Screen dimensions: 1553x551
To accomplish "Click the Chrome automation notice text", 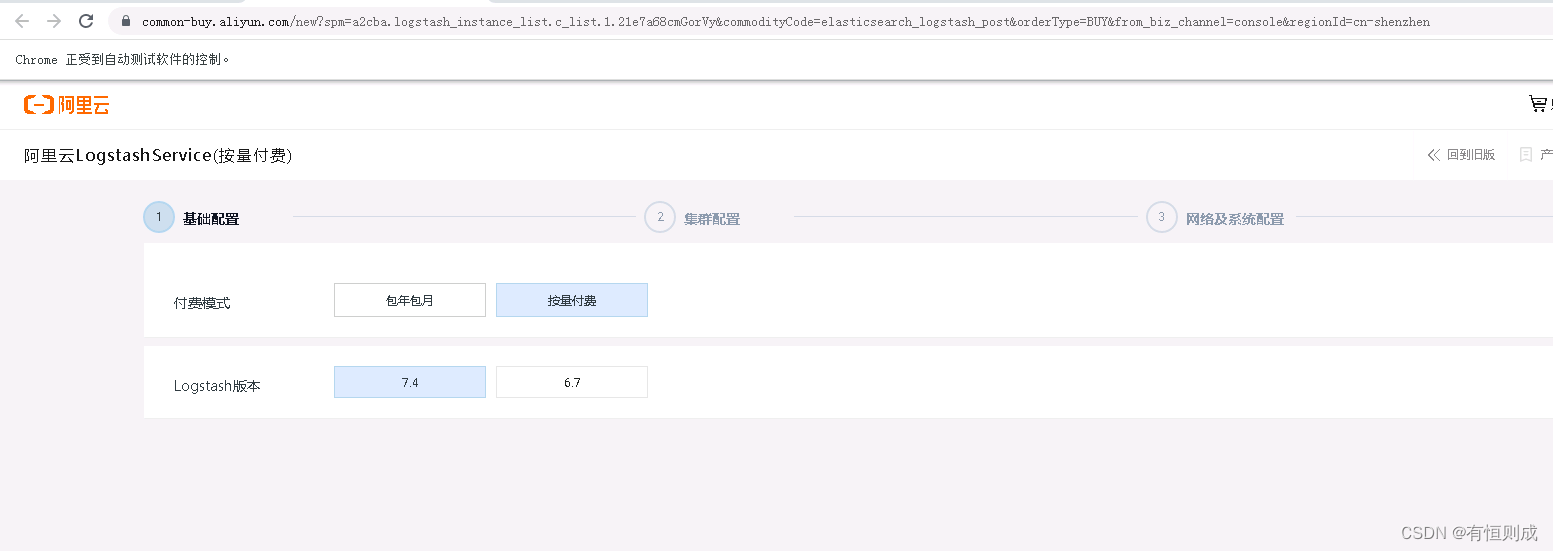I will tap(123, 60).
